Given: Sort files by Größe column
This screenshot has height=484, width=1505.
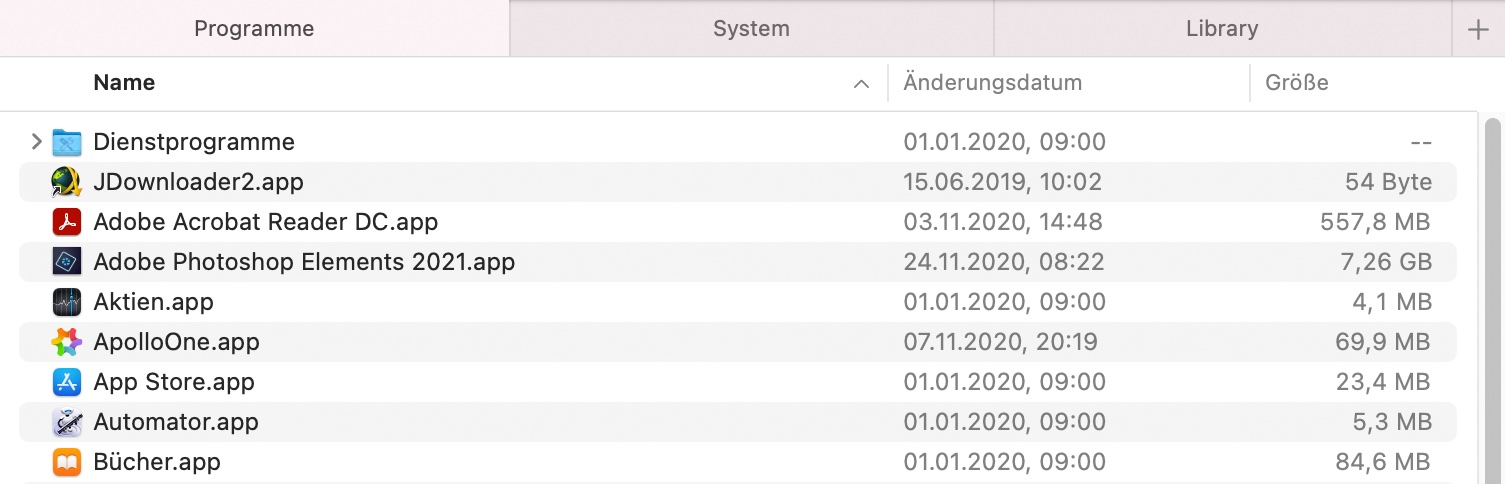Looking at the screenshot, I should click(1296, 83).
